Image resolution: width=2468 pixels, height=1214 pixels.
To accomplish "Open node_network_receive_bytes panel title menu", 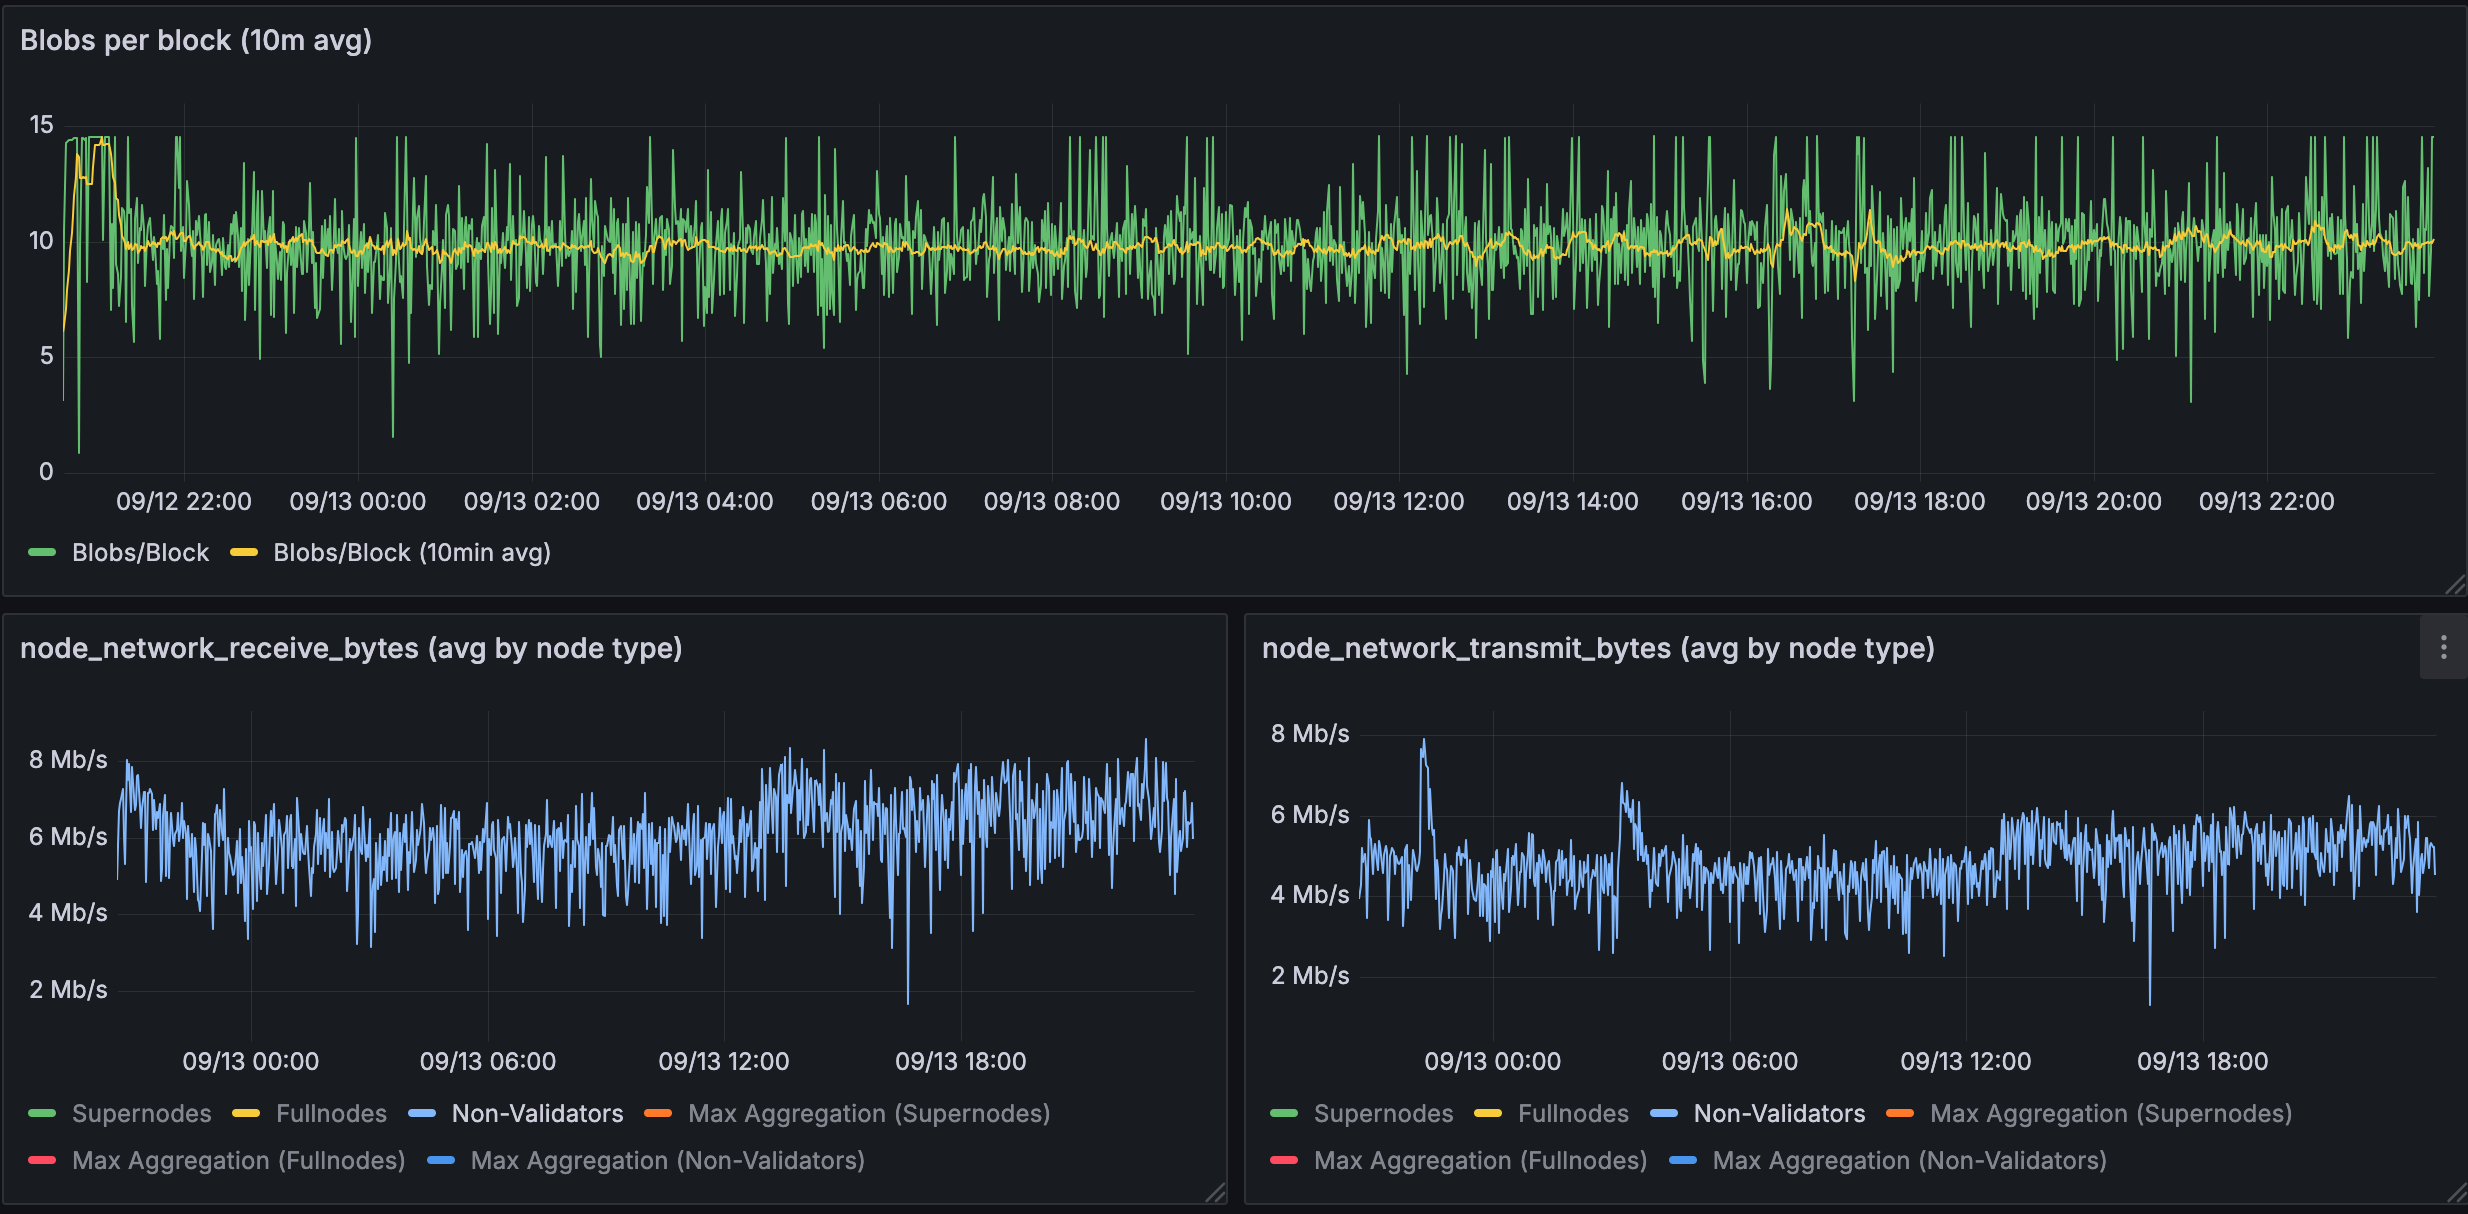I will click(x=352, y=648).
